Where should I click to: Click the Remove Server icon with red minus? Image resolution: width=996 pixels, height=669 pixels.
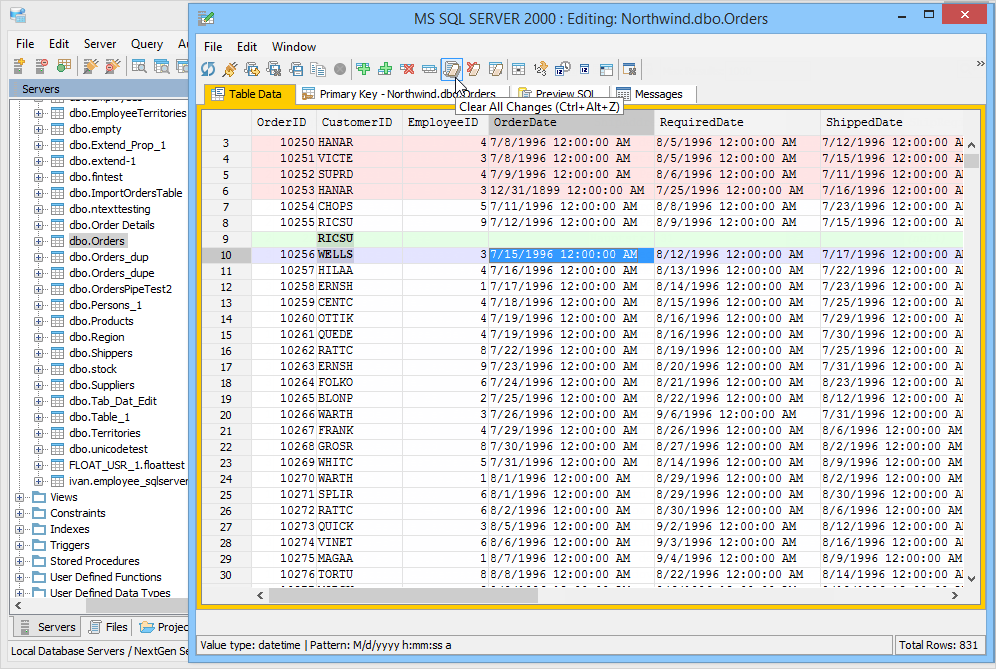pyautogui.click(x=41, y=66)
